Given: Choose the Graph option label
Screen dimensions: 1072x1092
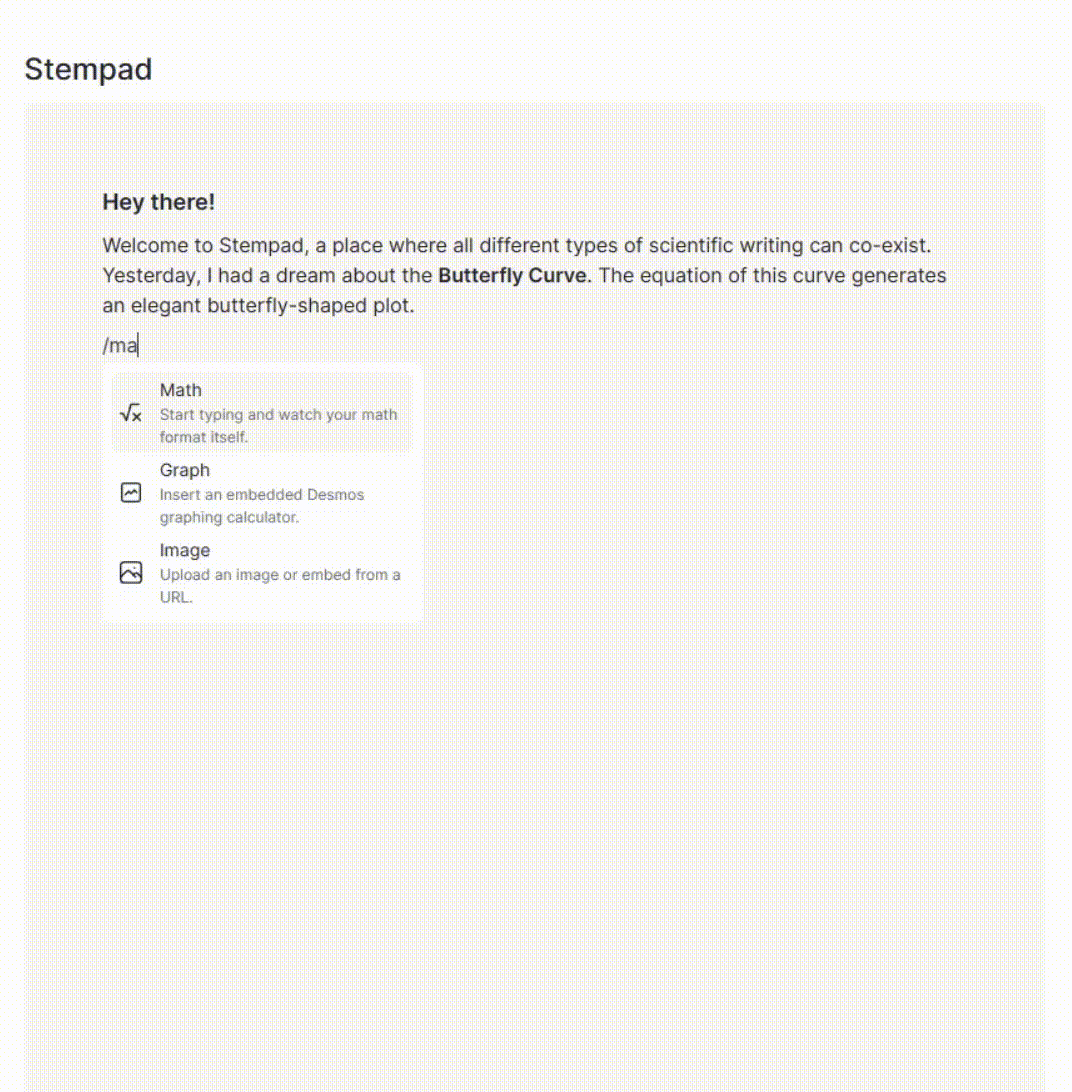Looking at the screenshot, I should (x=184, y=470).
